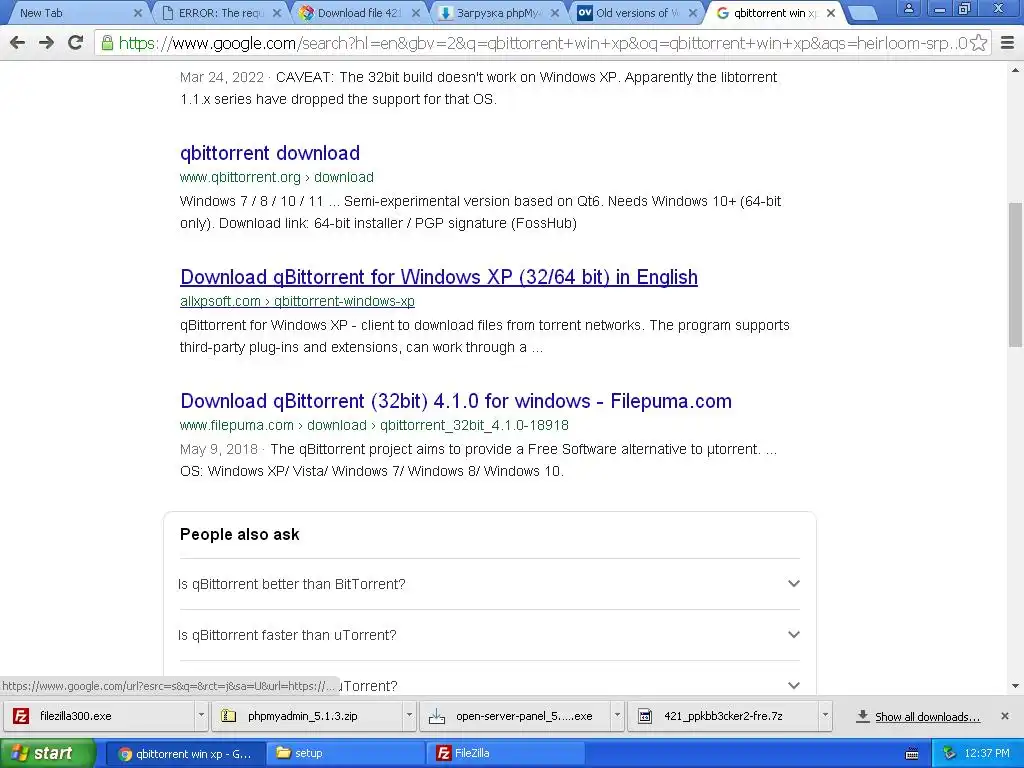Screen dimensions: 1024x768
Task: Switch to FileZilla taskbar button
Action: (506, 754)
